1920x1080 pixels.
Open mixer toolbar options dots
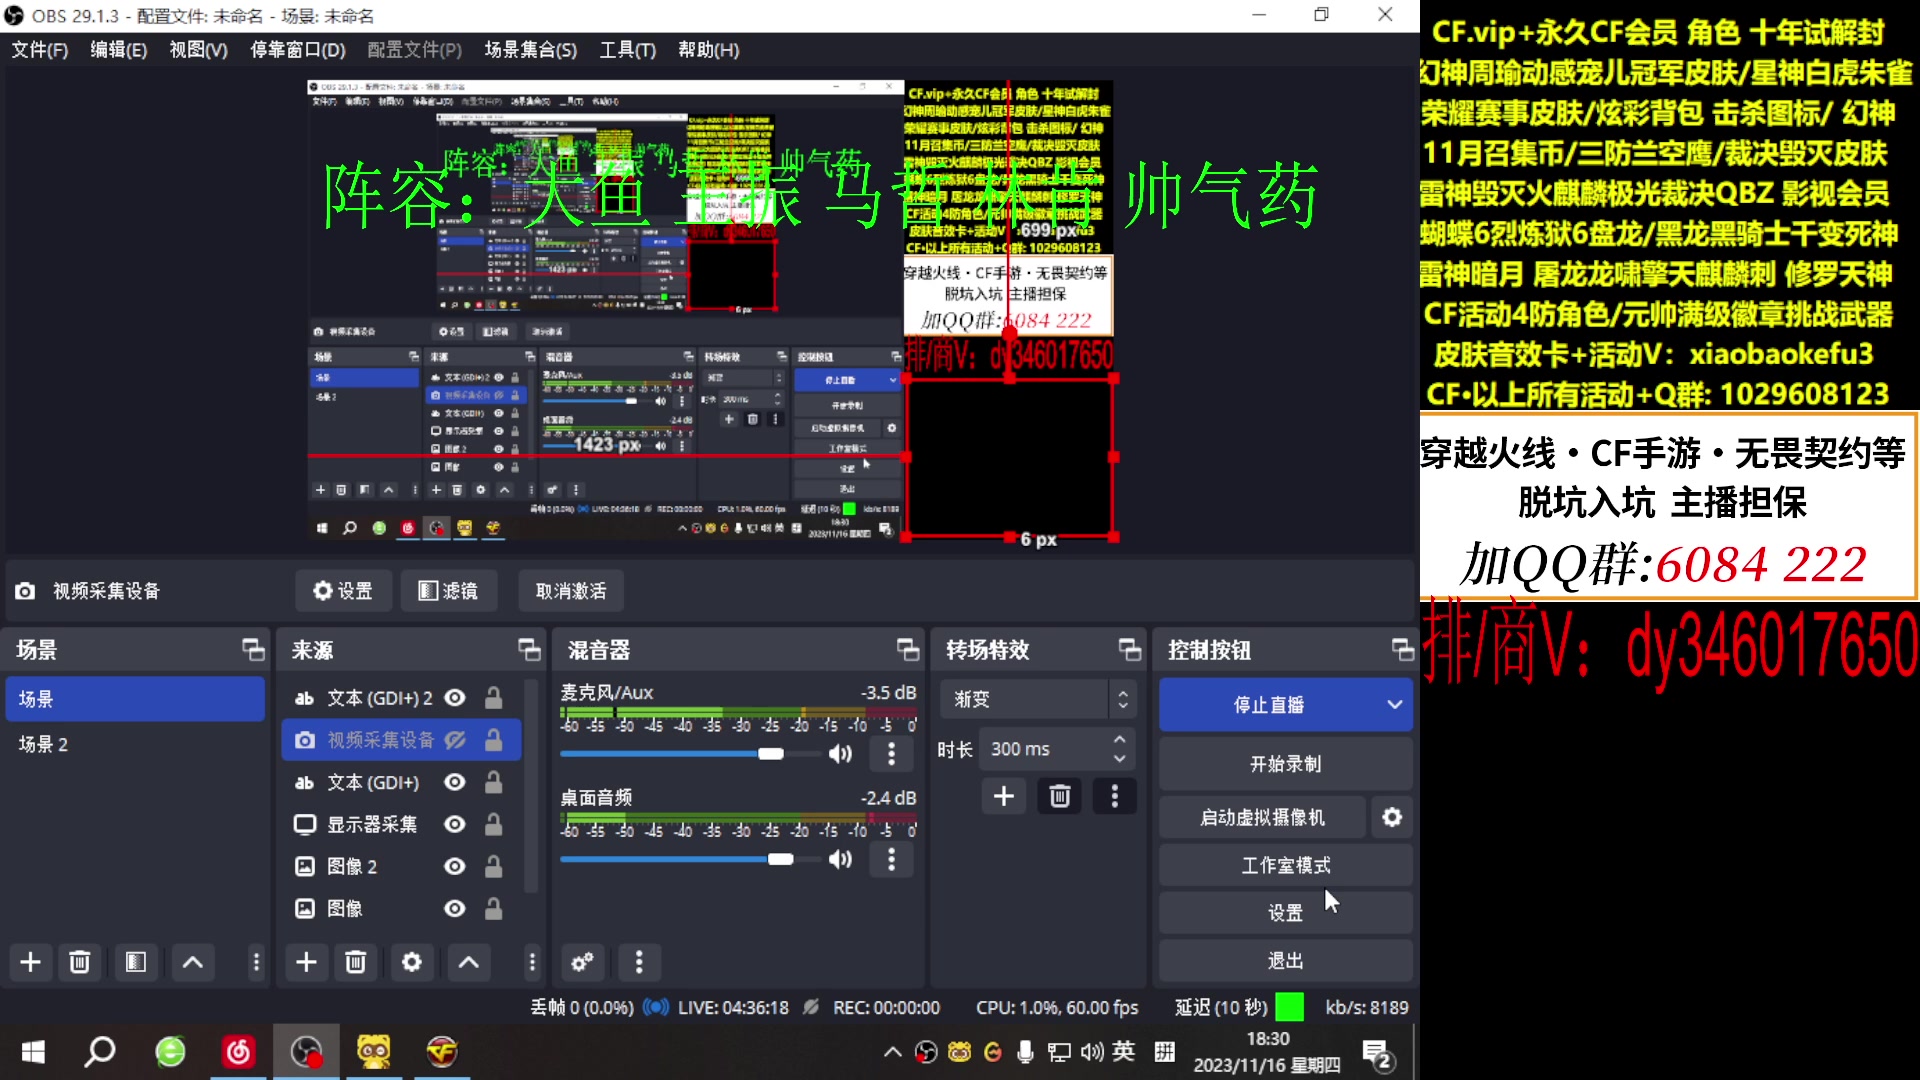(639, 962)
